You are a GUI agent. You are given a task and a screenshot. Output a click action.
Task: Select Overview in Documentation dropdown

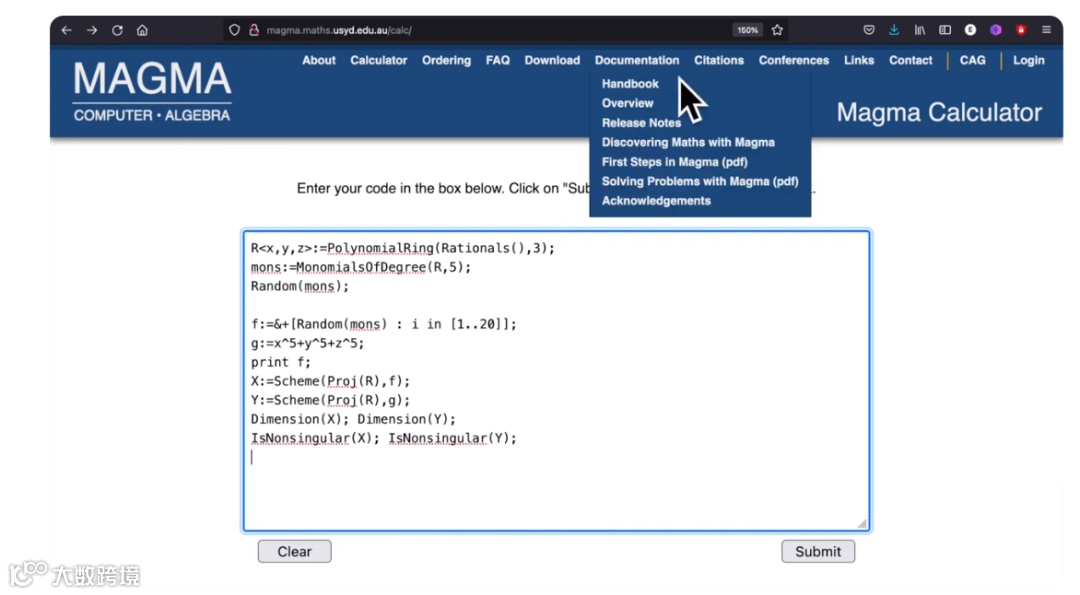pos(627,103)
